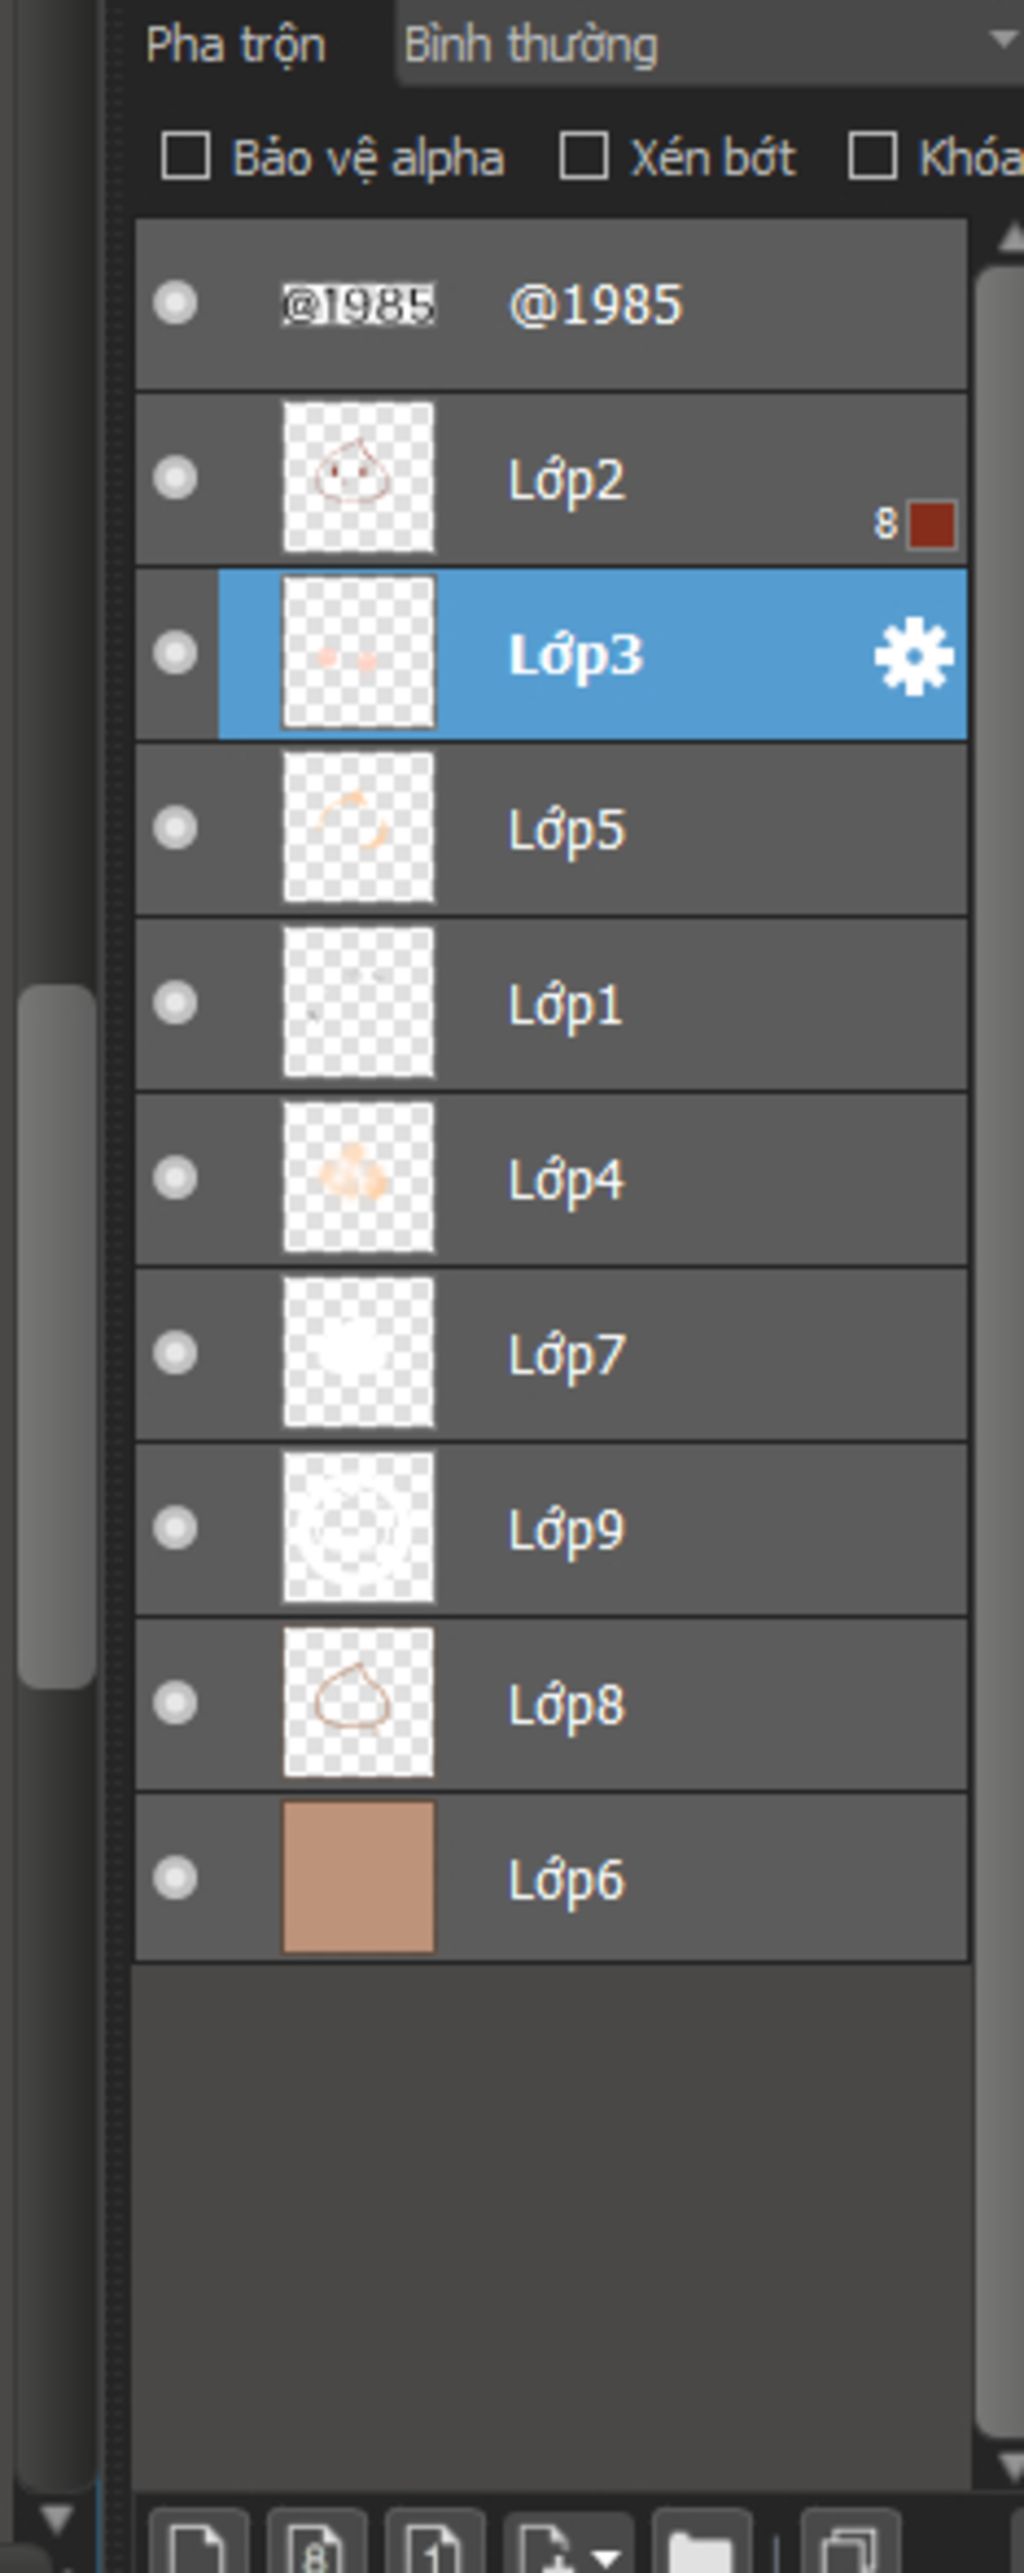Open the Pha trộn blend mode dropdown

(x=710, y=44)
